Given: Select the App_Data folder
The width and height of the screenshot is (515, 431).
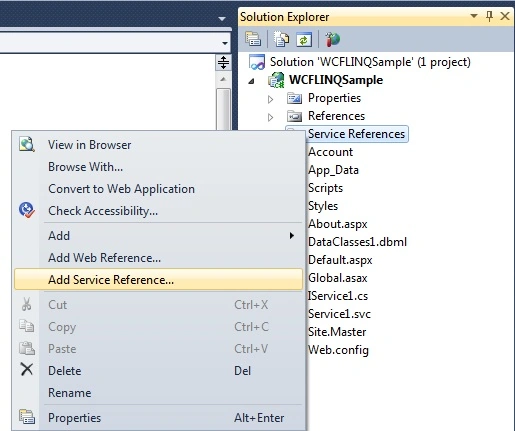Looking at the screenshot, I should click(333, 170).
